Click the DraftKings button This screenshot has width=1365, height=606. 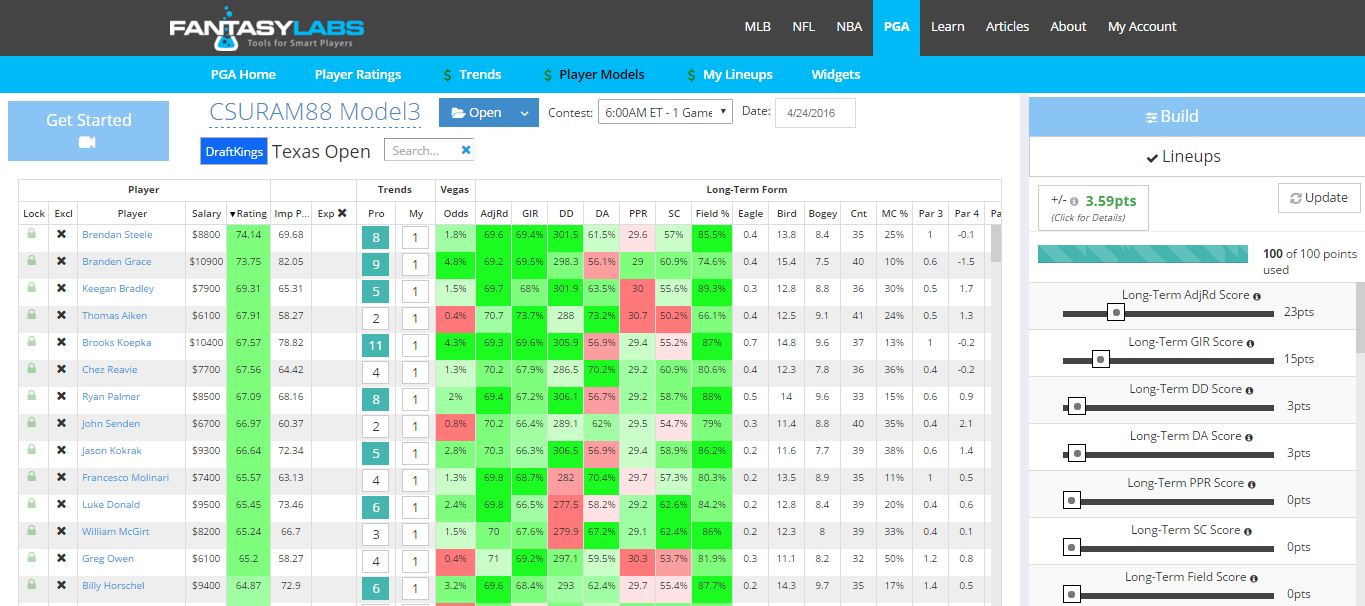[234, 151]
